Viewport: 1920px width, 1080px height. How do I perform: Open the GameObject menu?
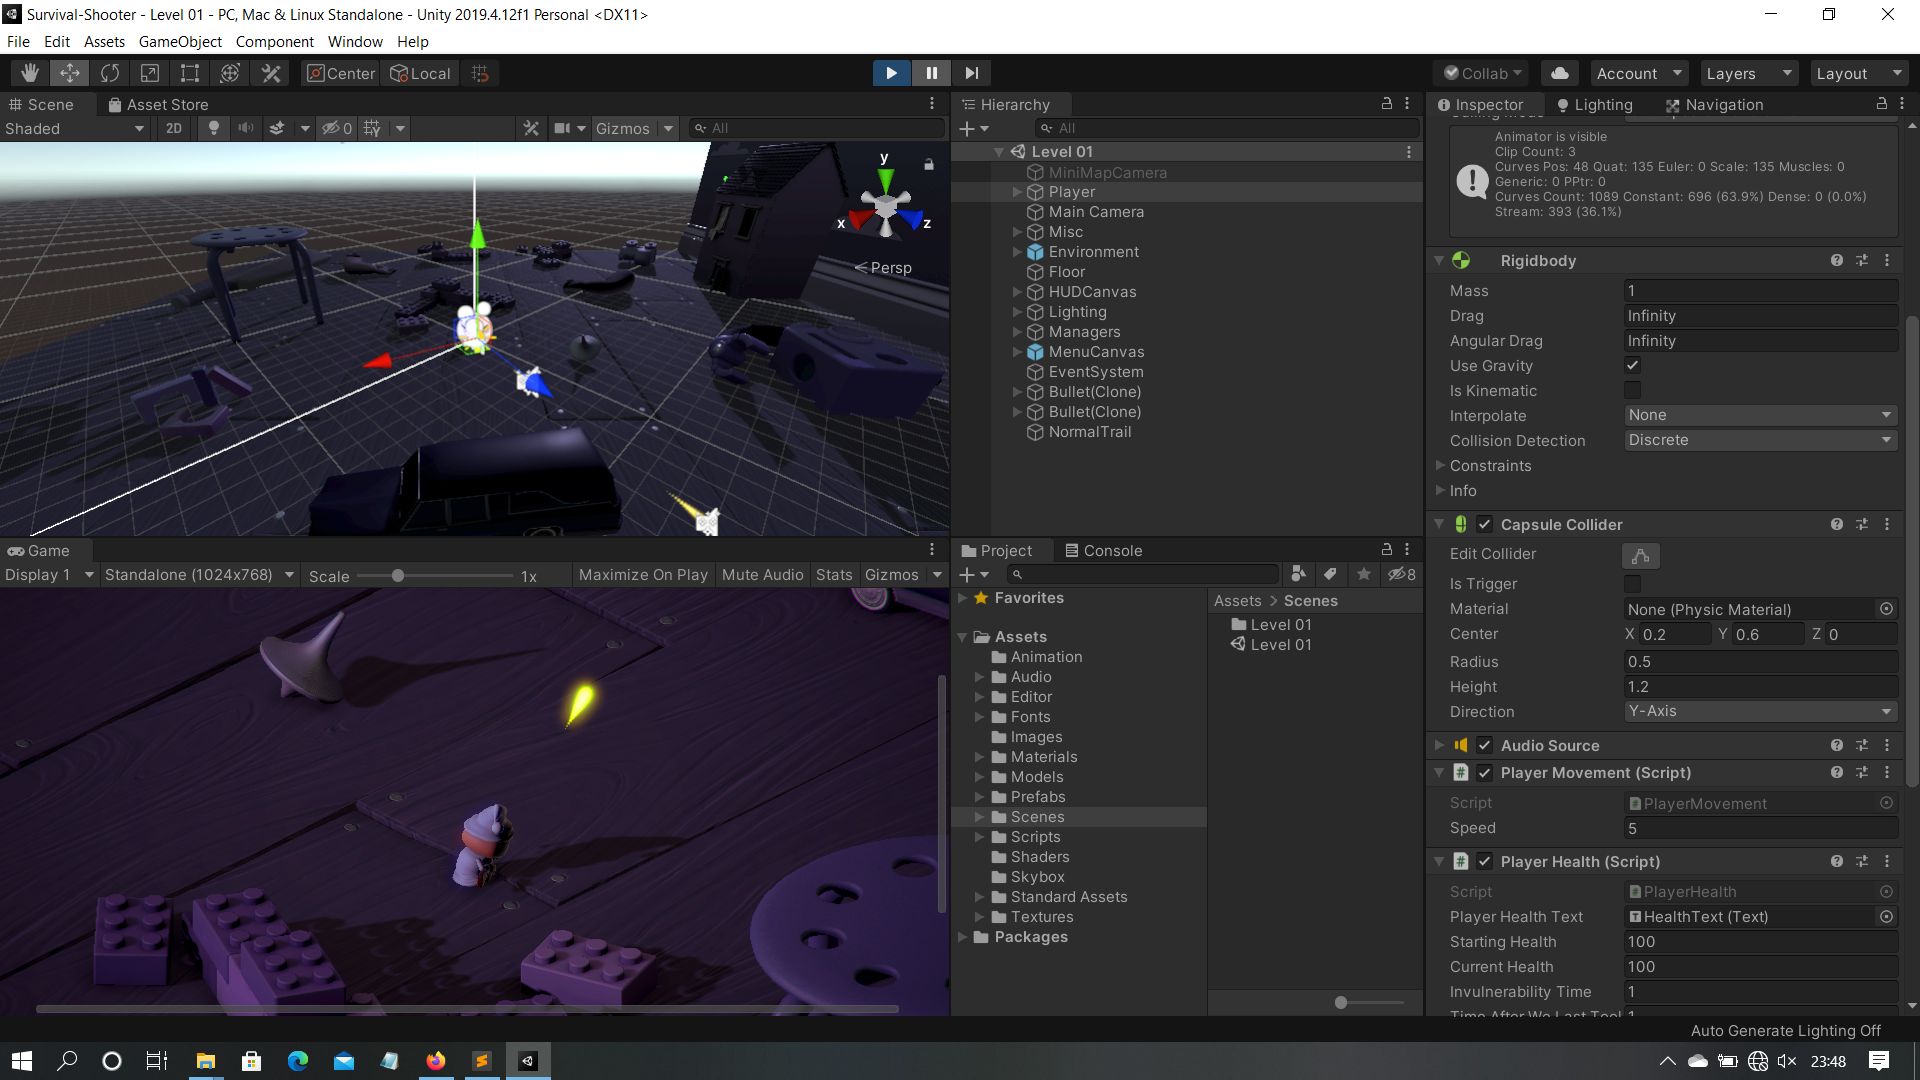click(180, 42)
